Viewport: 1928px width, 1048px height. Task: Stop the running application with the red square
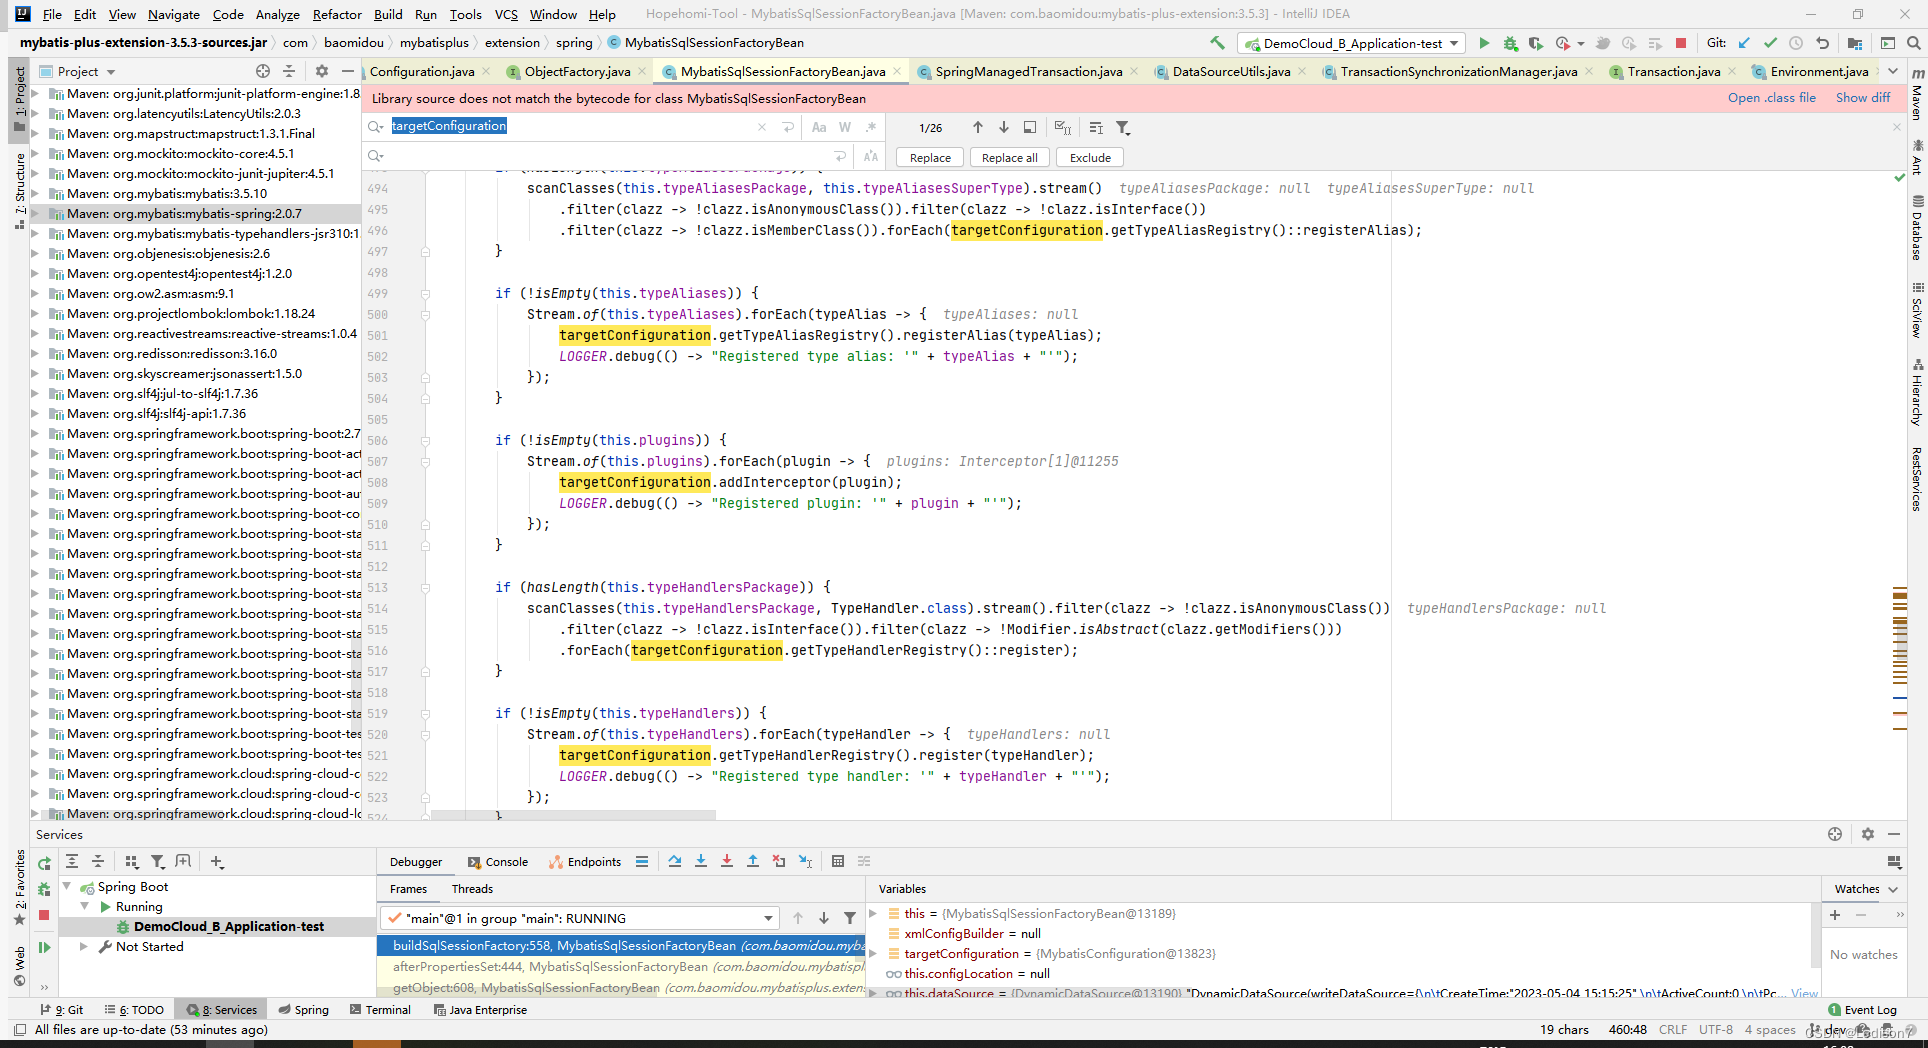tap(1681, 43)
